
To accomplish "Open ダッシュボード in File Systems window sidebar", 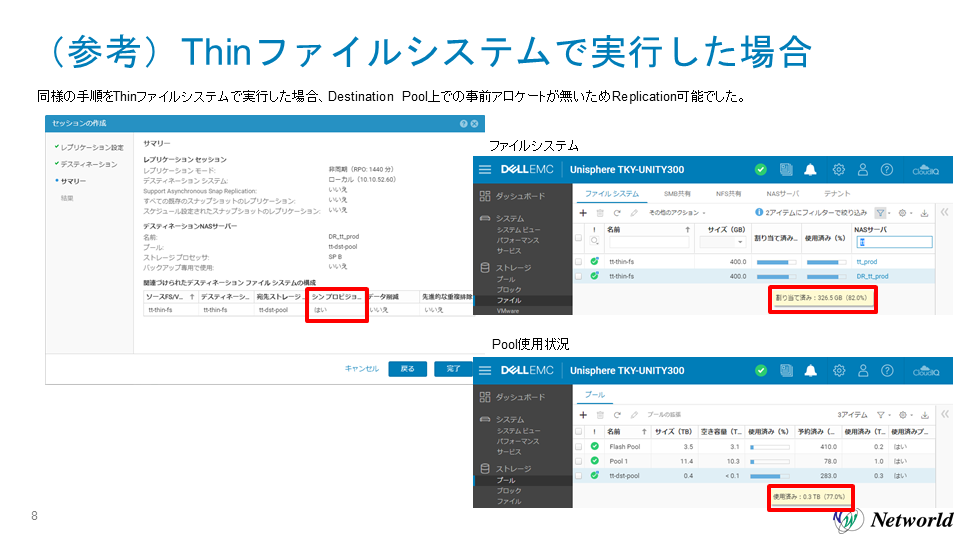I will [x=520, y=196].
